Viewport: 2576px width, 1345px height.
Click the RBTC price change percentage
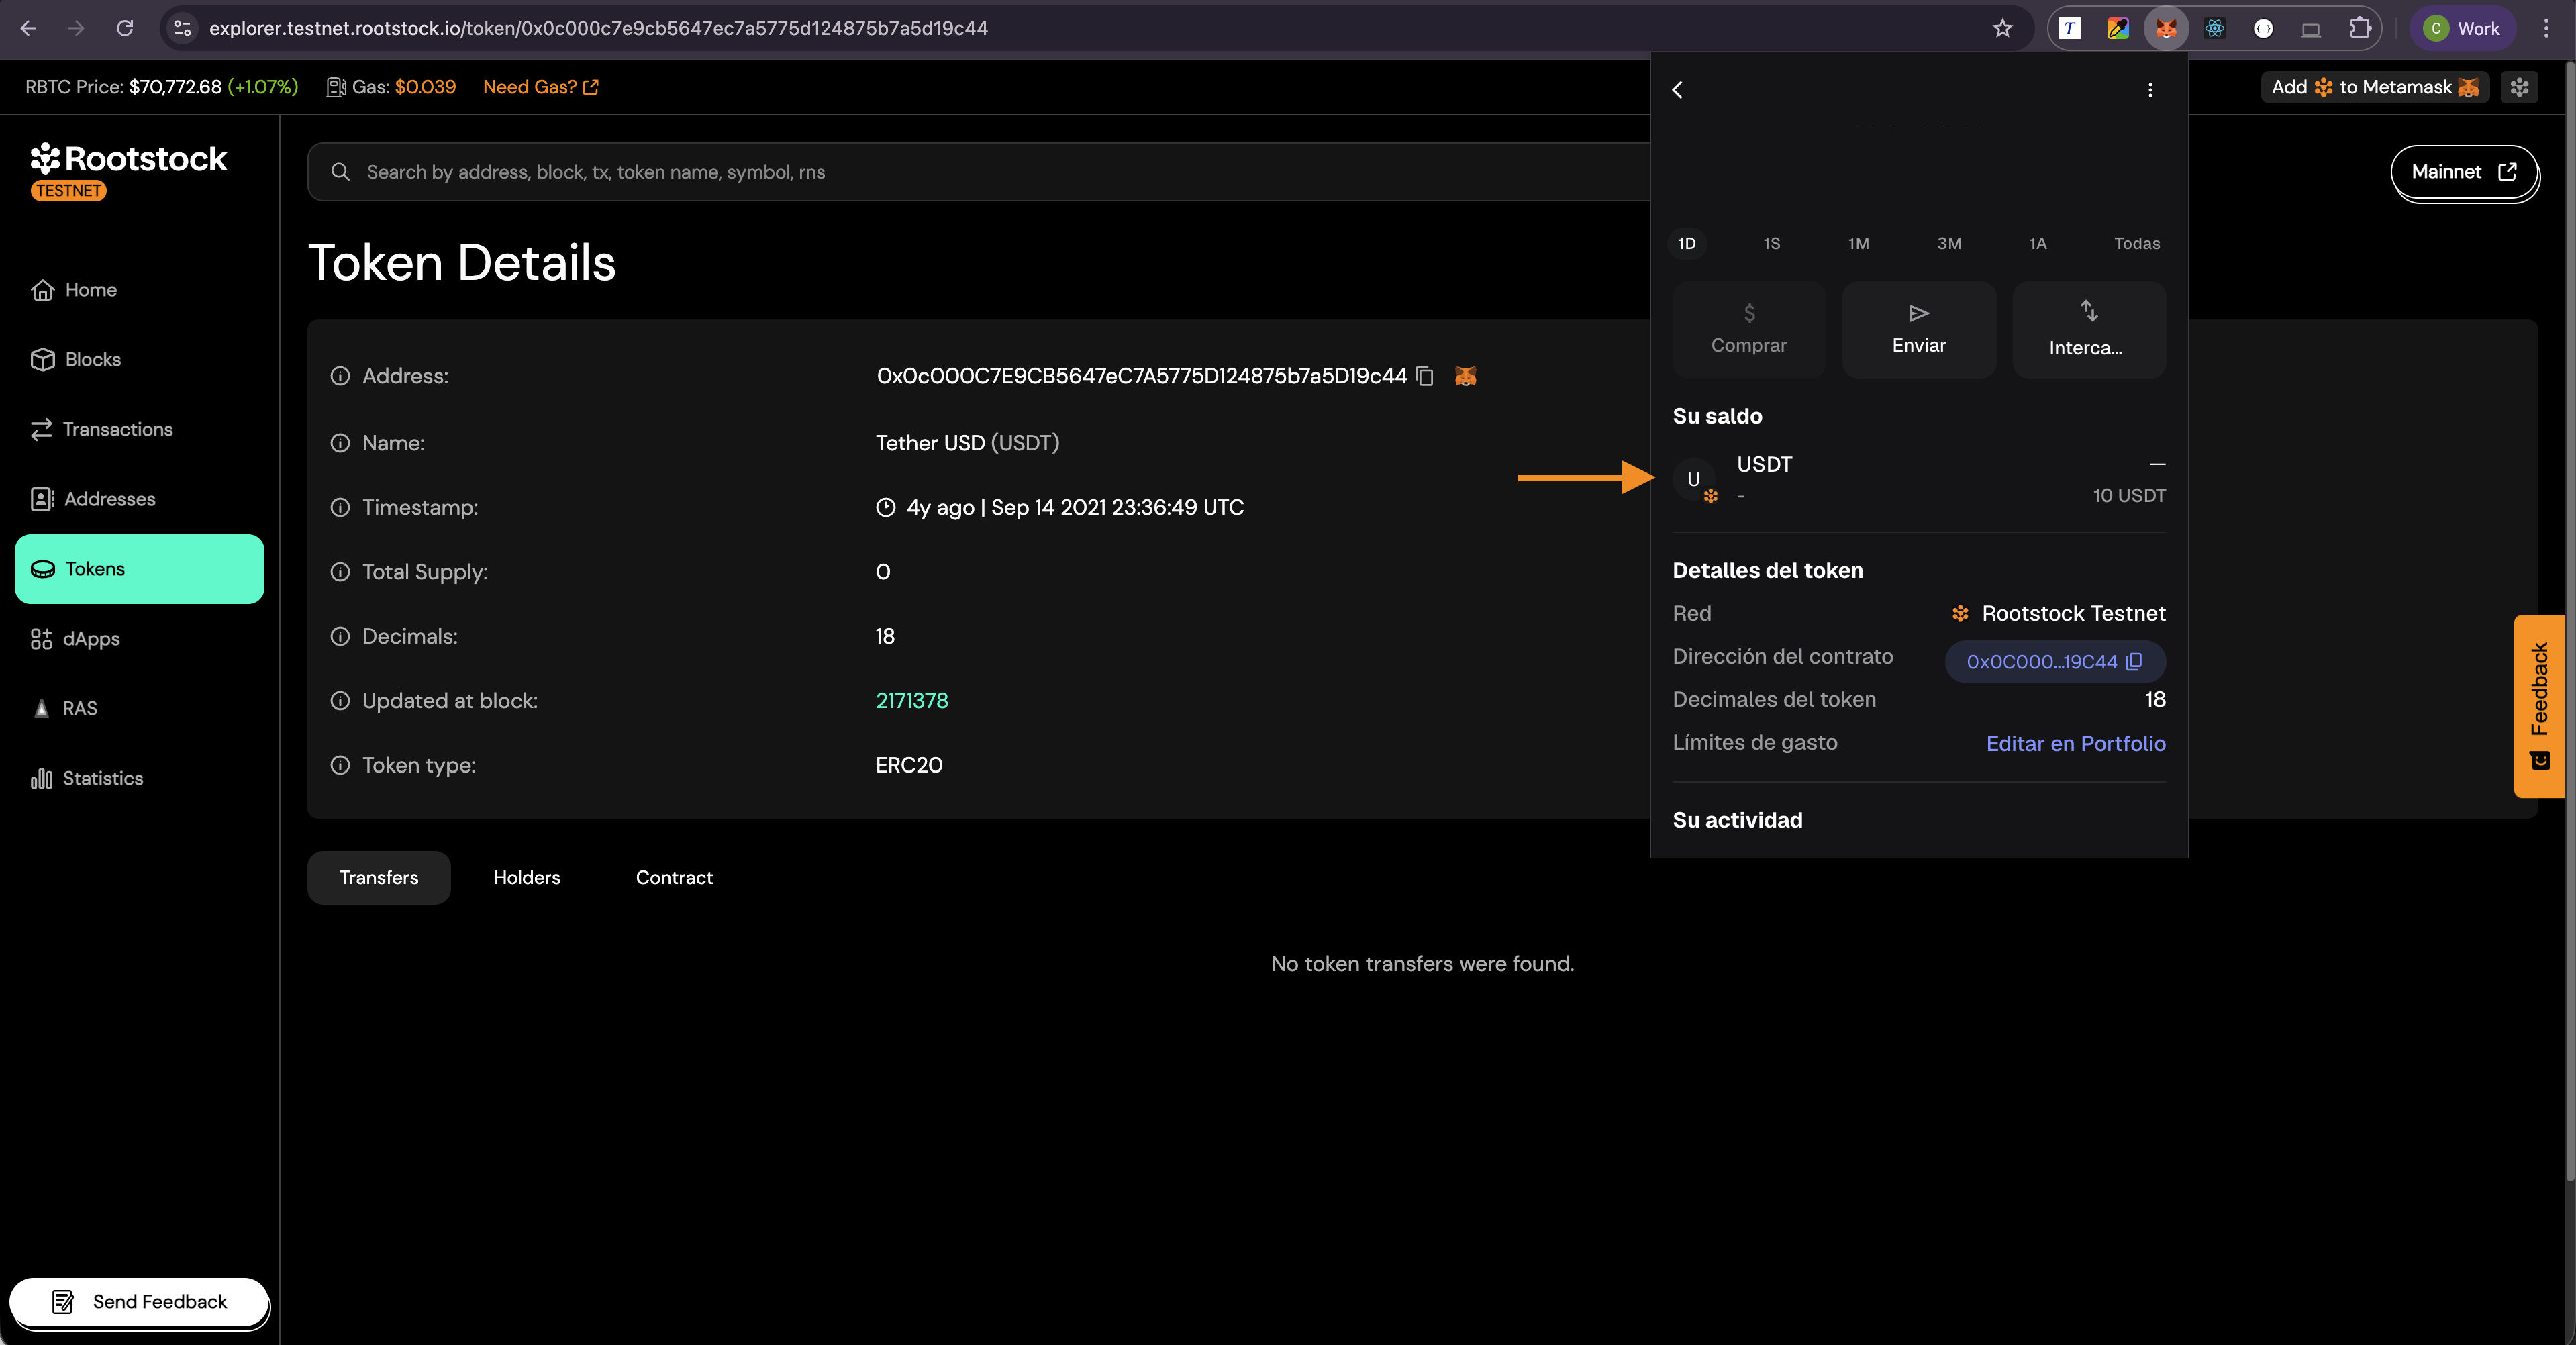coord(263,87)
